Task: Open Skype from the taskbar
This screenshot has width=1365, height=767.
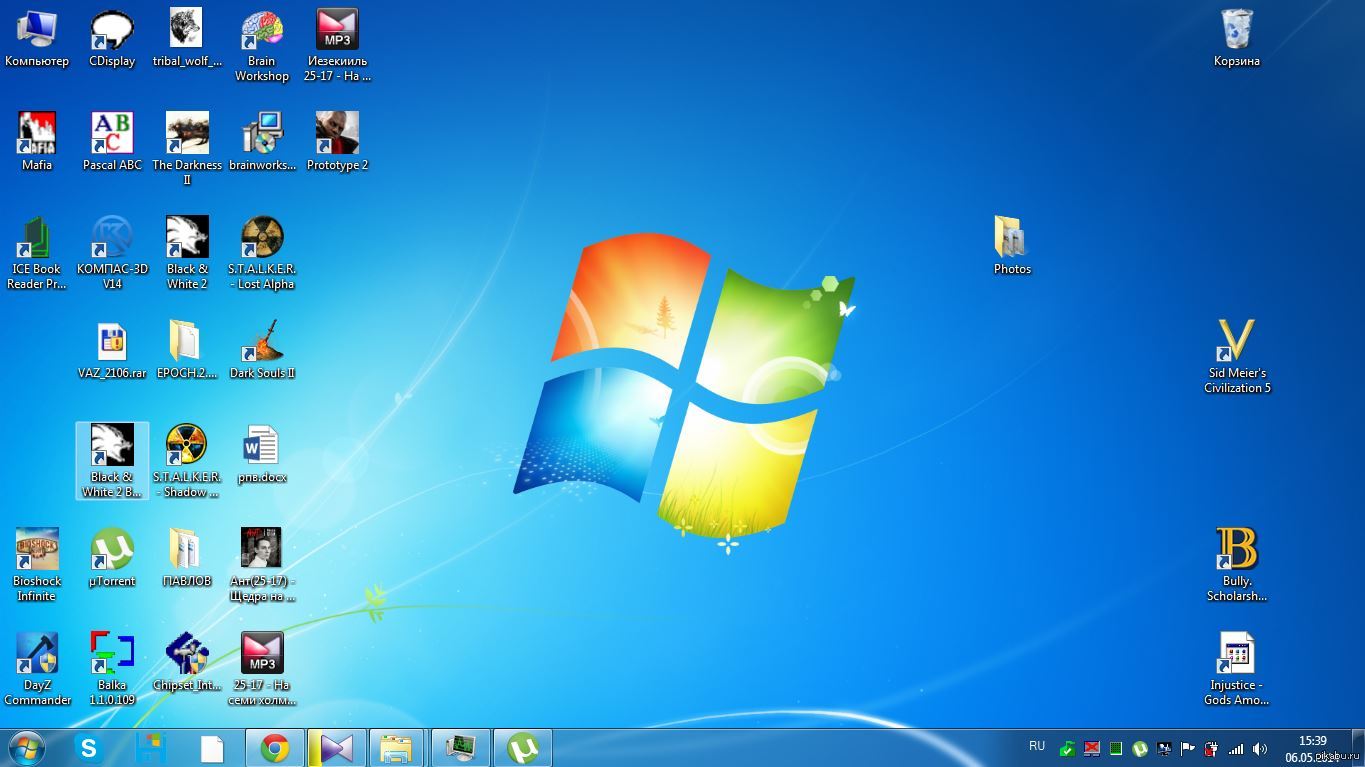Action: [88, 748]
